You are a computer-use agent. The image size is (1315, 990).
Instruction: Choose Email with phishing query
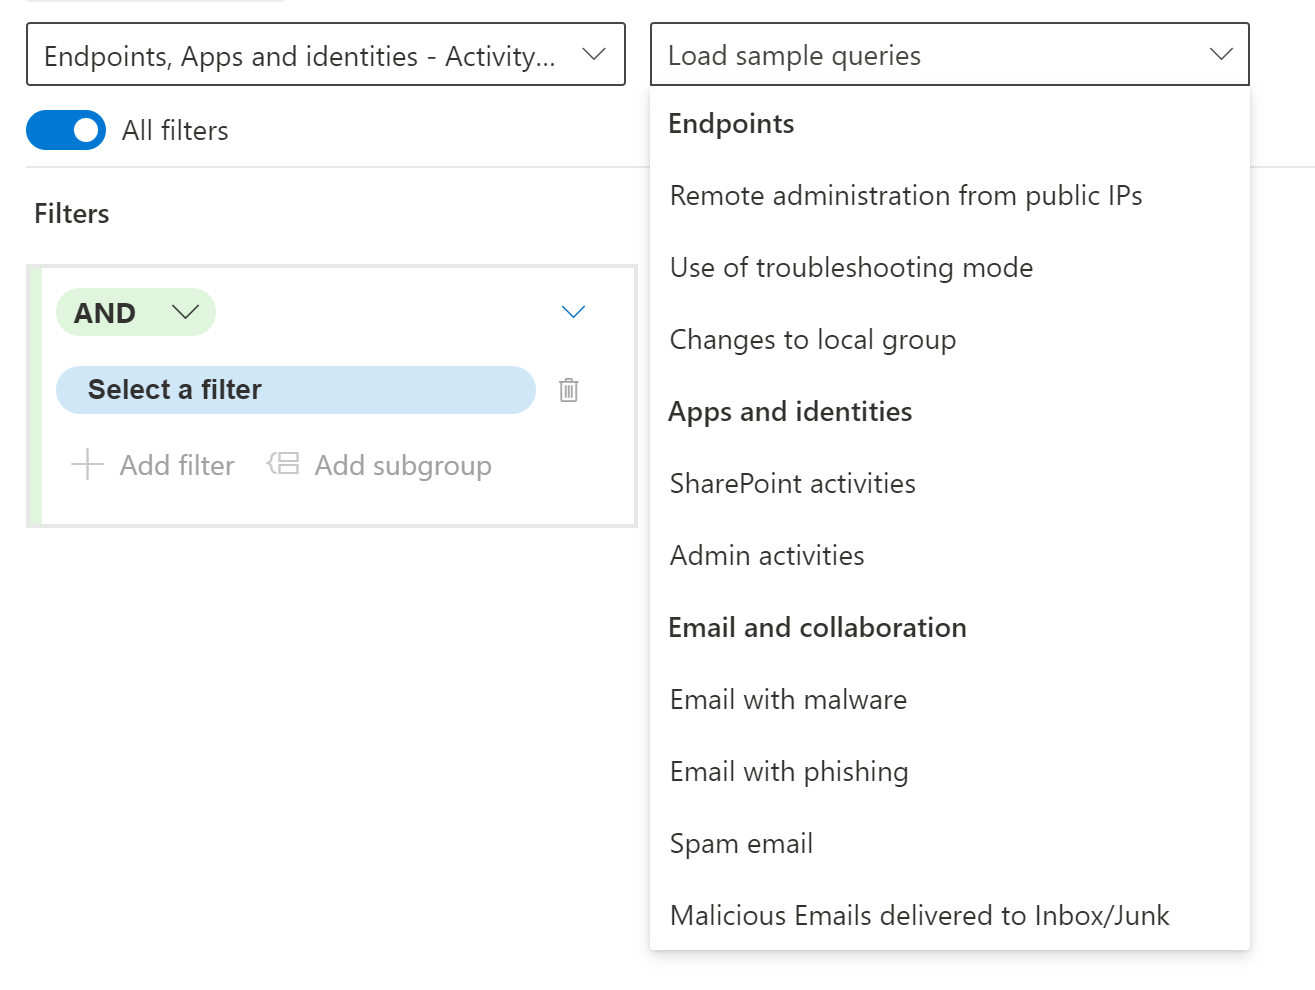click(x=789, y=772)
